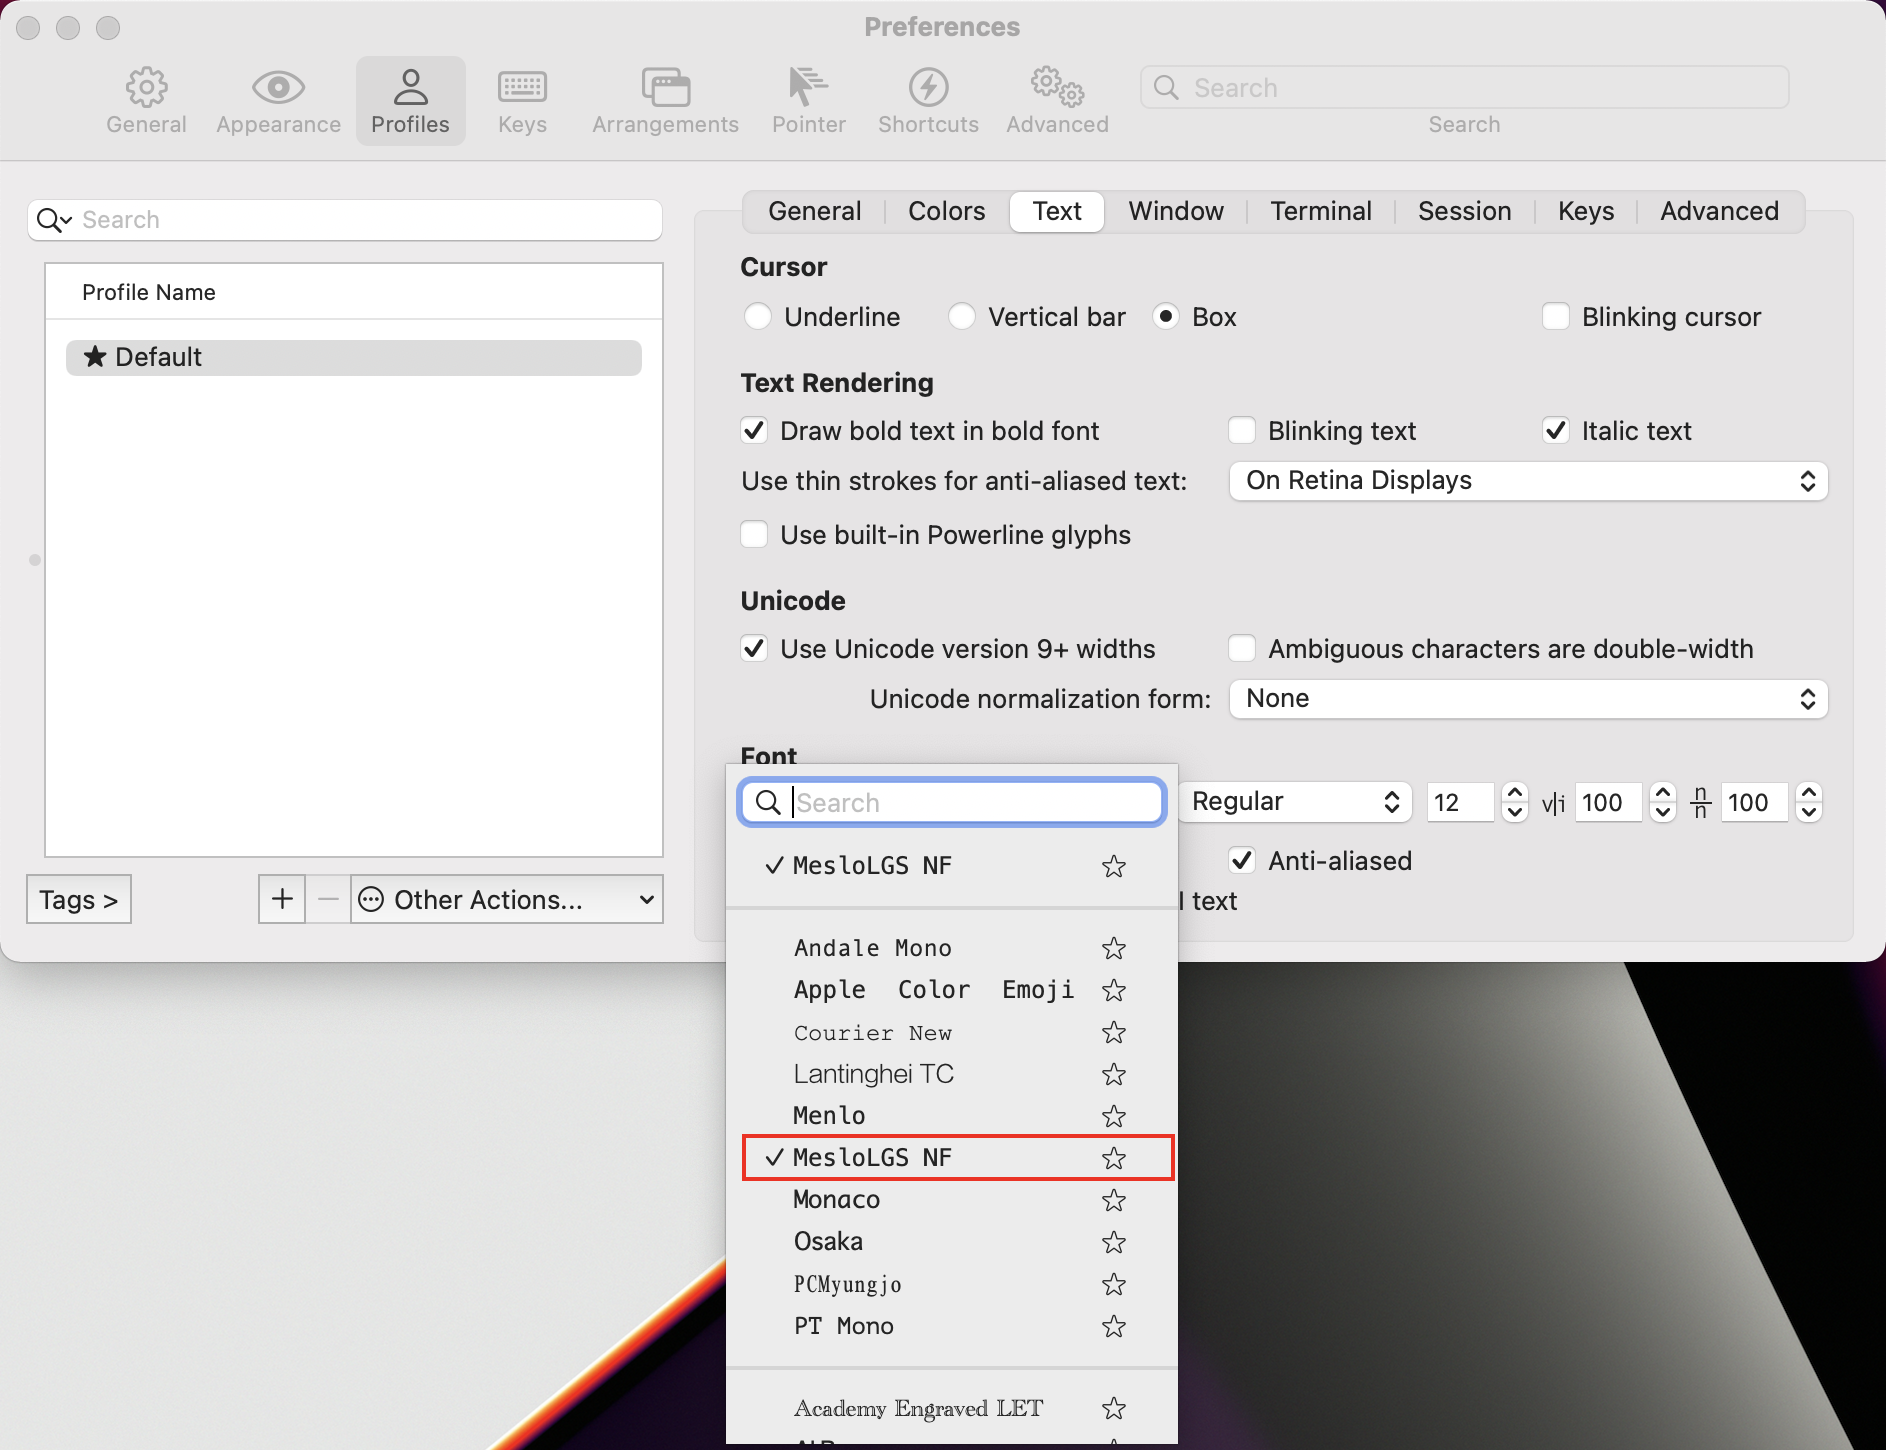Choose Monaco from the font list
Screen dimensions: 1886x1450
(952, 1200)
